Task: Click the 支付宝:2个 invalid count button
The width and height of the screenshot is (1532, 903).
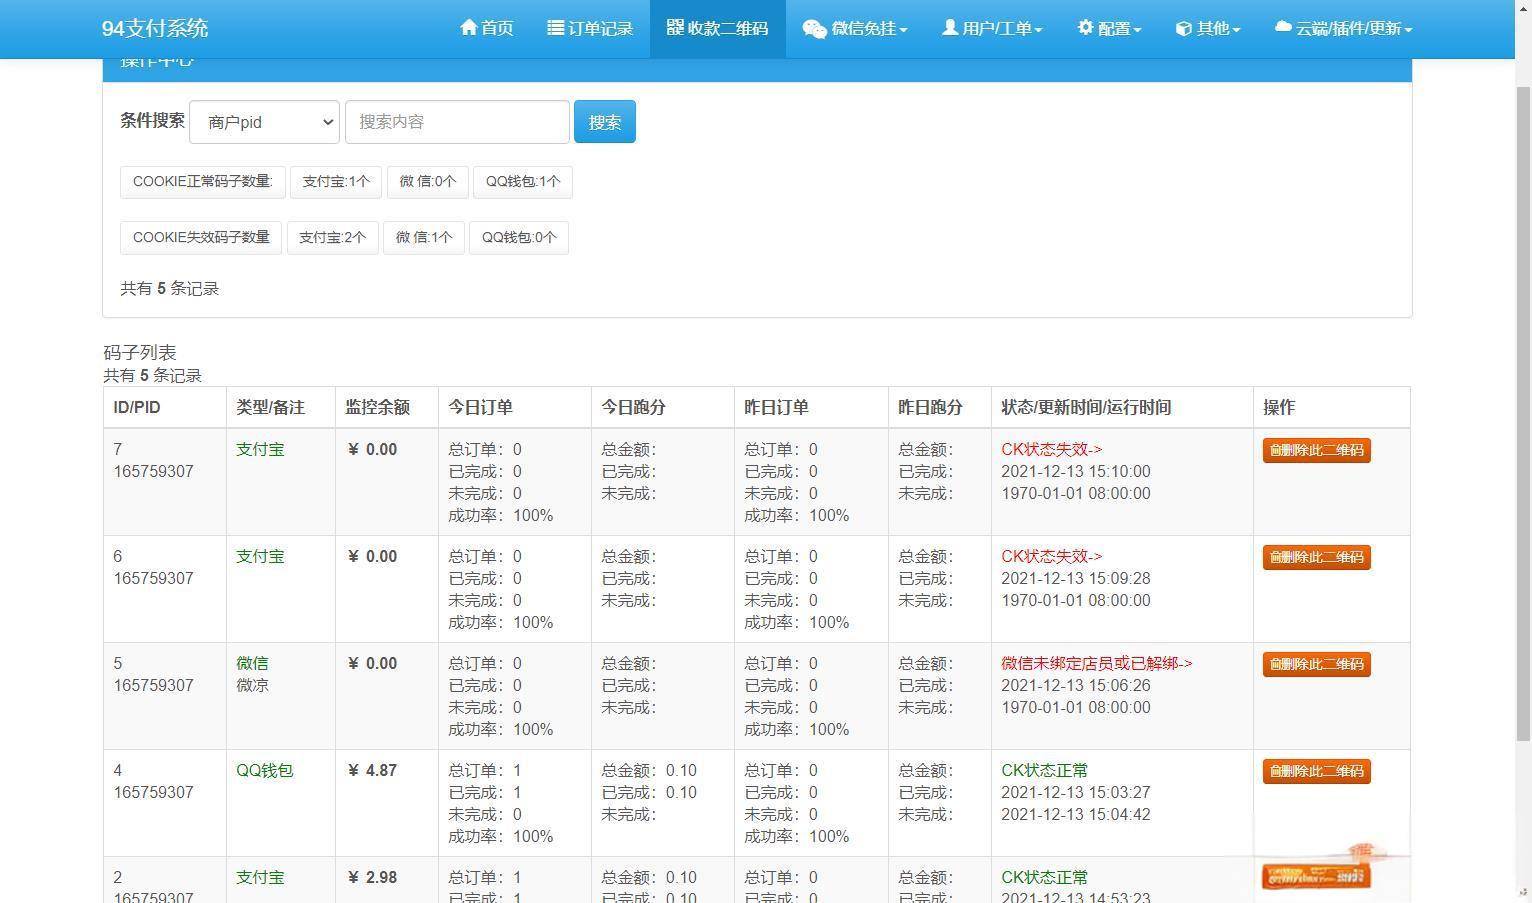Action: [333, 238]
